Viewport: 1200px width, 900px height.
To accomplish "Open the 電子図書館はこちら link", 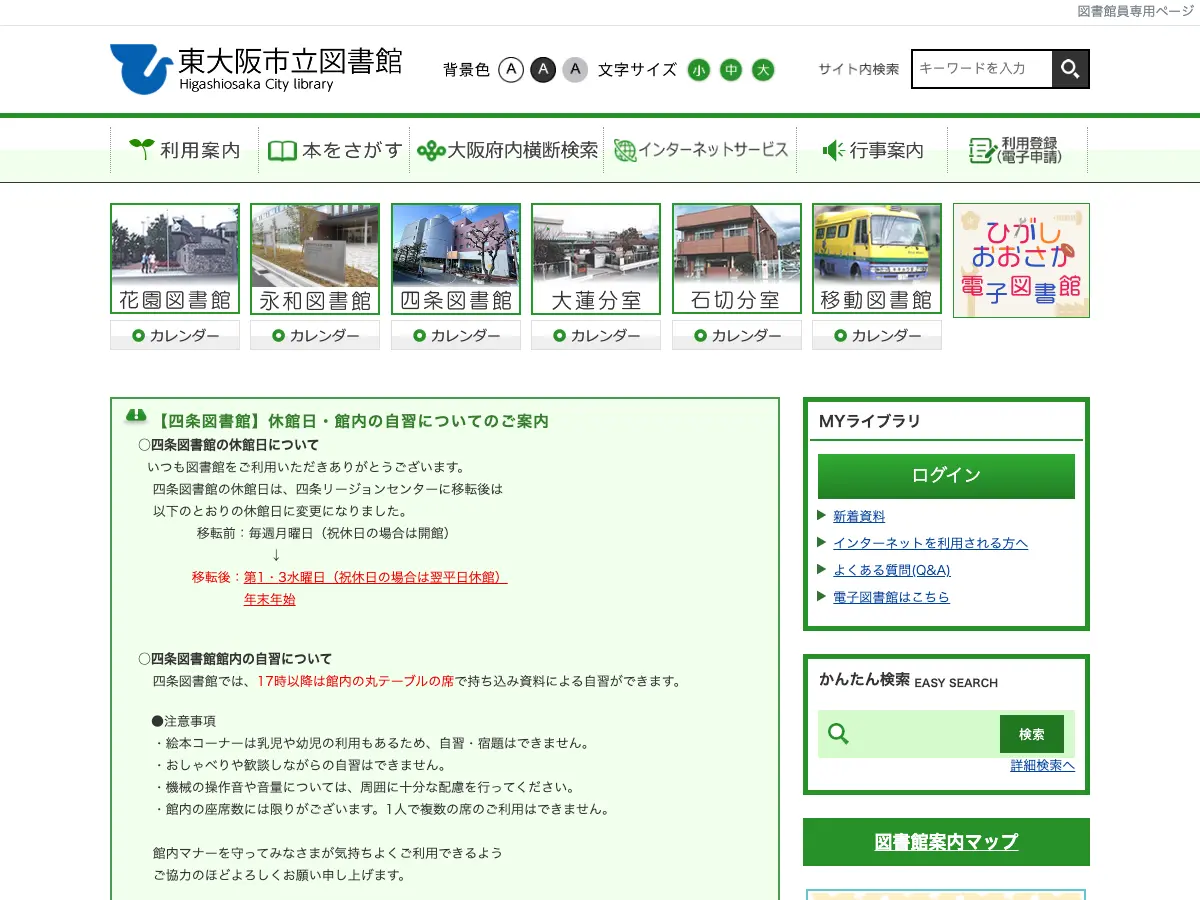I will tap(891, 597).
